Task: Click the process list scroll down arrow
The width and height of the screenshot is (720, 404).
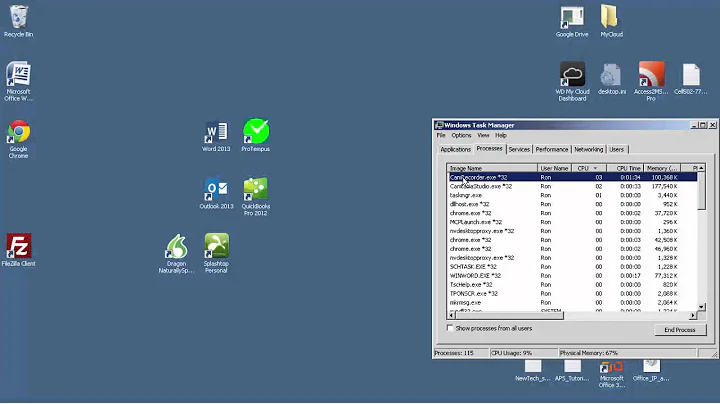Action: tap(701, 307)
